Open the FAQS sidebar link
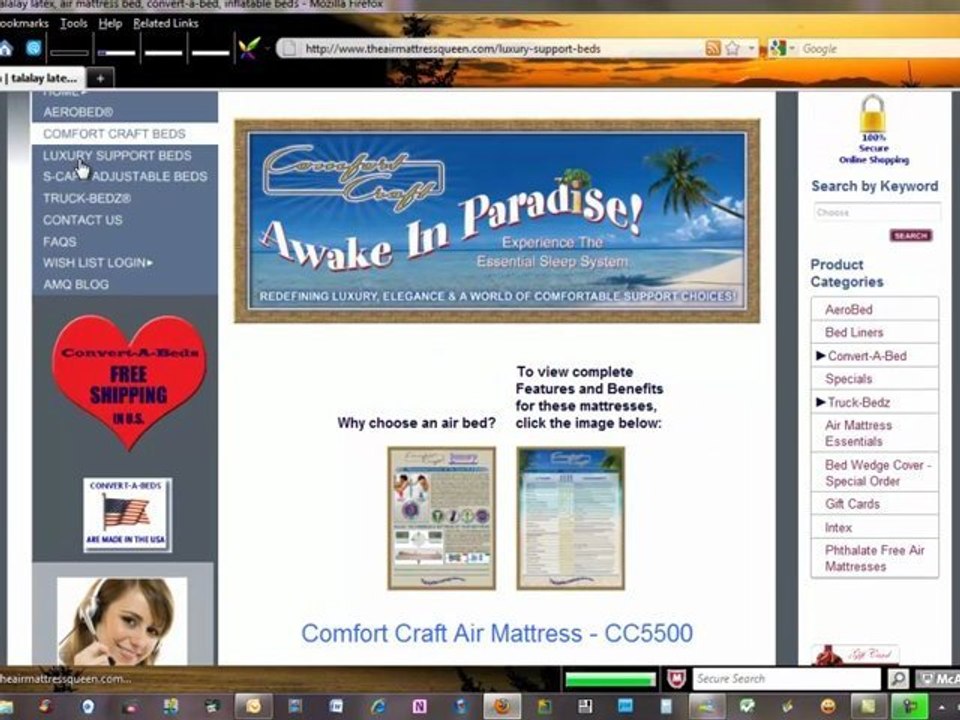The height and width of the screenshot is (720, 960). tap(59, 241)
